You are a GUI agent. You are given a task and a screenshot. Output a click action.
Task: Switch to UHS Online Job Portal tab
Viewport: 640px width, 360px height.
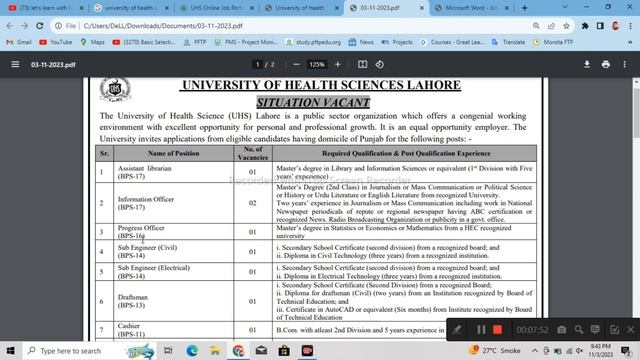pyautogui.click(x=215, y=8)
